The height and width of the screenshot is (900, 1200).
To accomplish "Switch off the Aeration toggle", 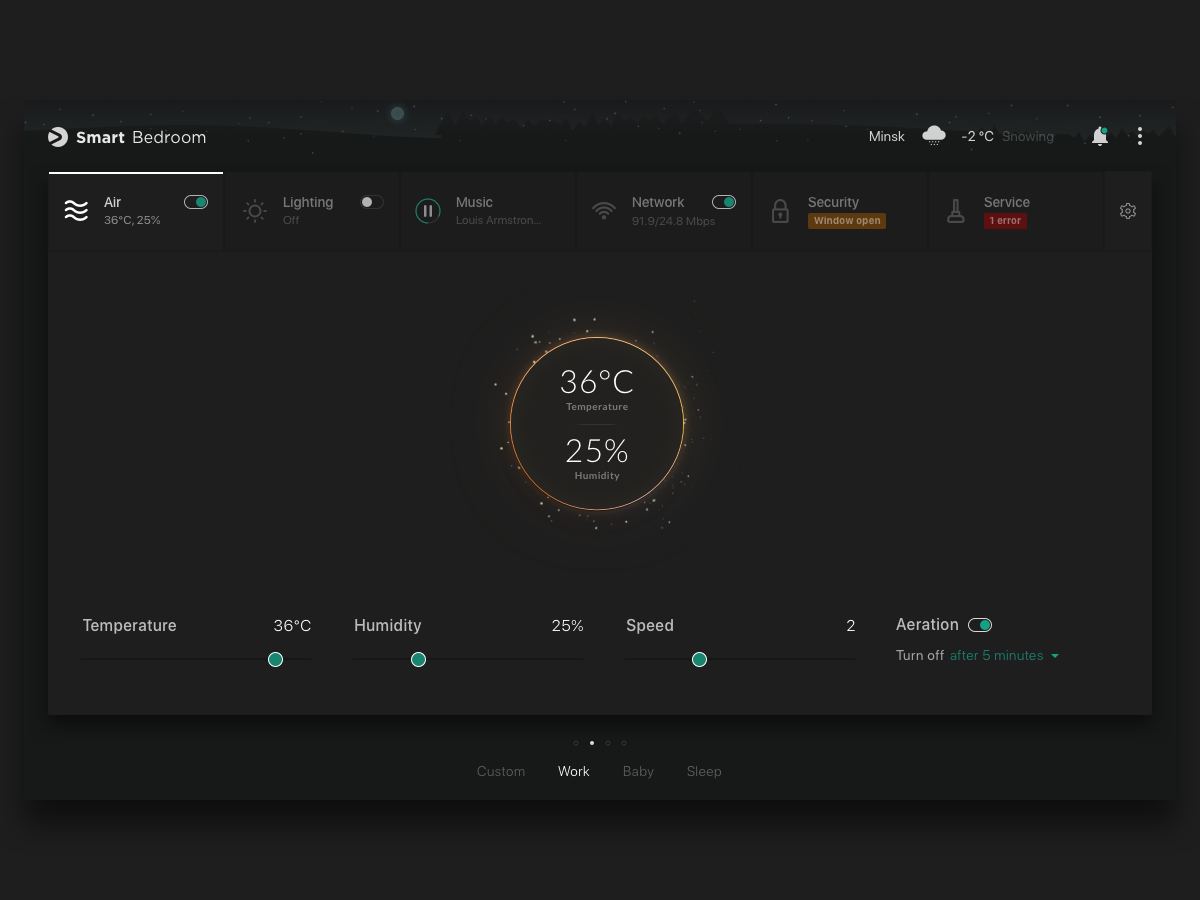I will tap(980, 625).
